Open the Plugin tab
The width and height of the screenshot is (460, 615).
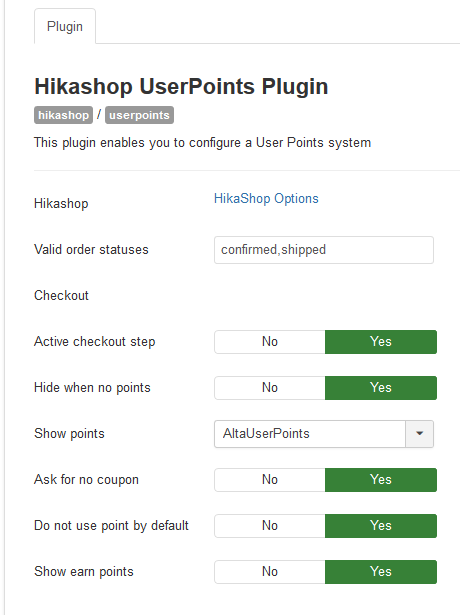65,26
